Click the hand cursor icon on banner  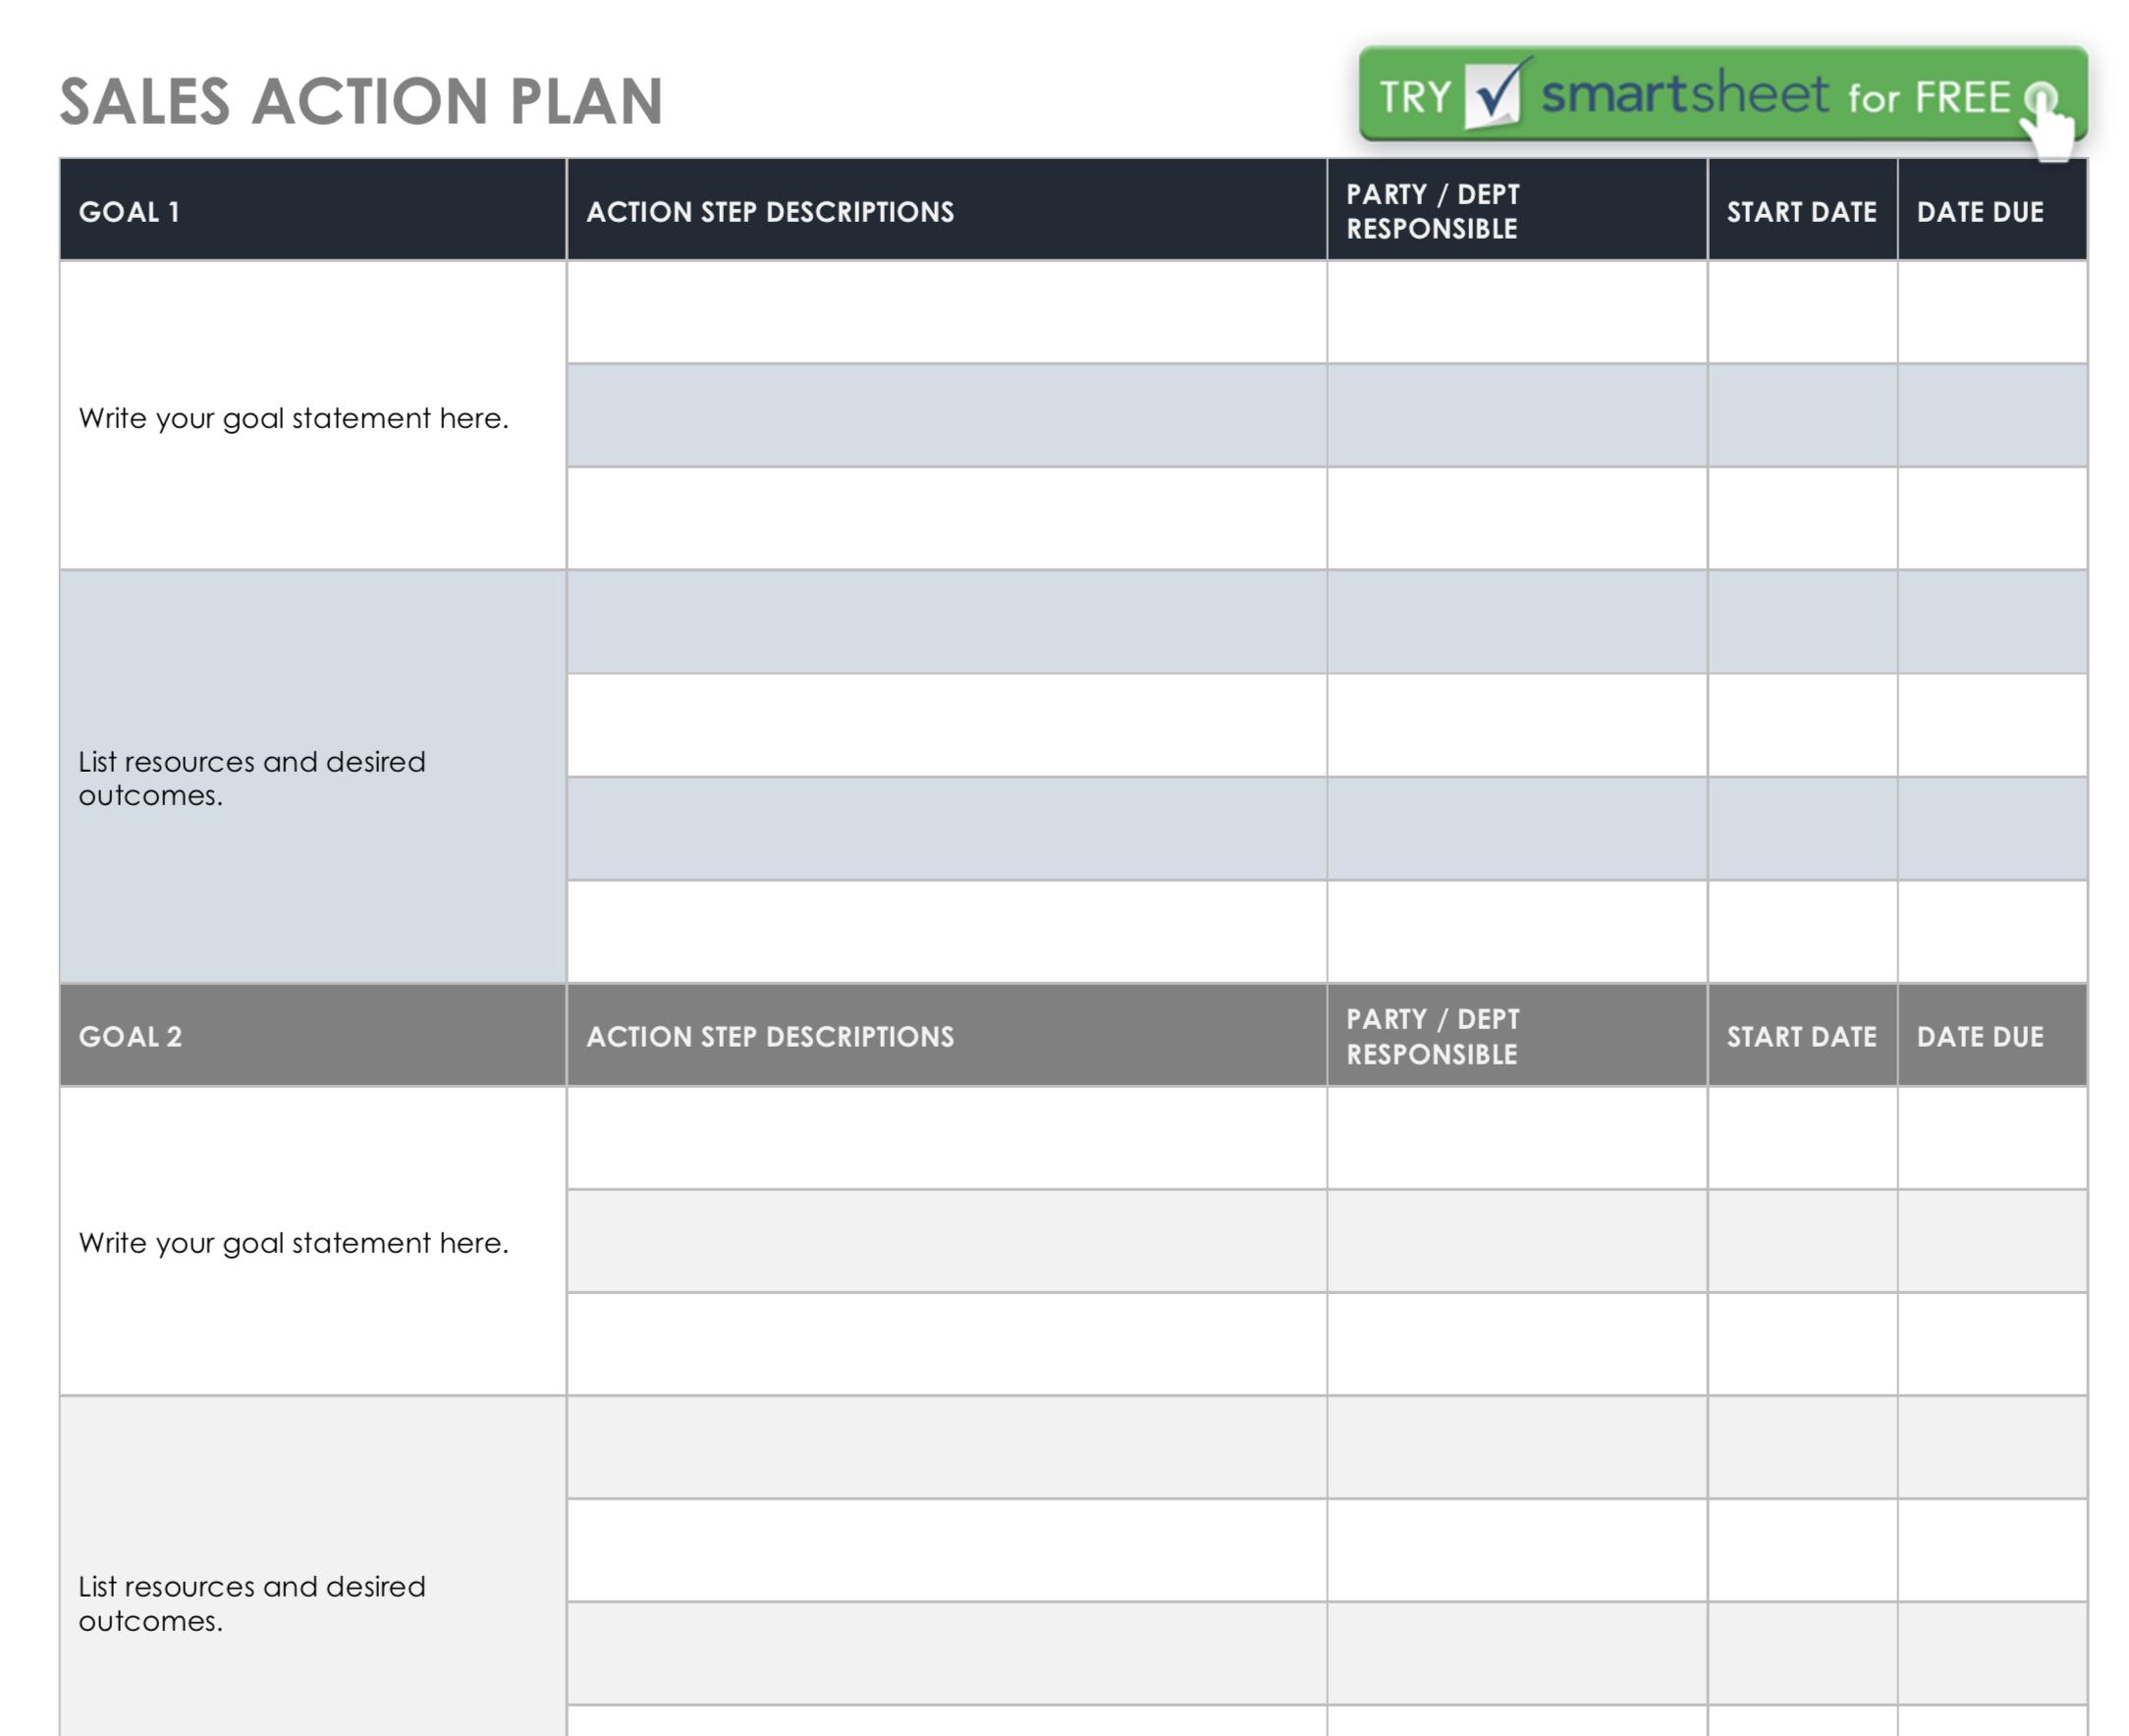[2046, 122]
